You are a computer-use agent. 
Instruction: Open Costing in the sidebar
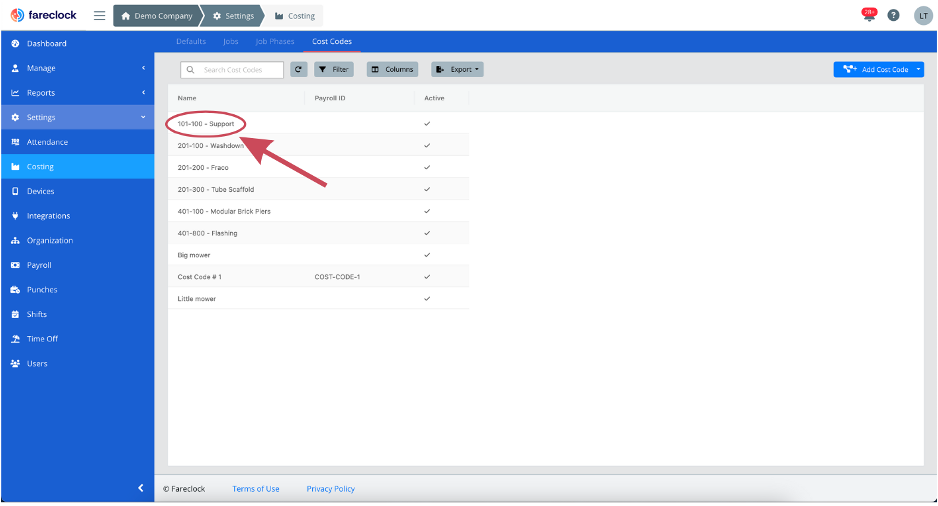77,166
